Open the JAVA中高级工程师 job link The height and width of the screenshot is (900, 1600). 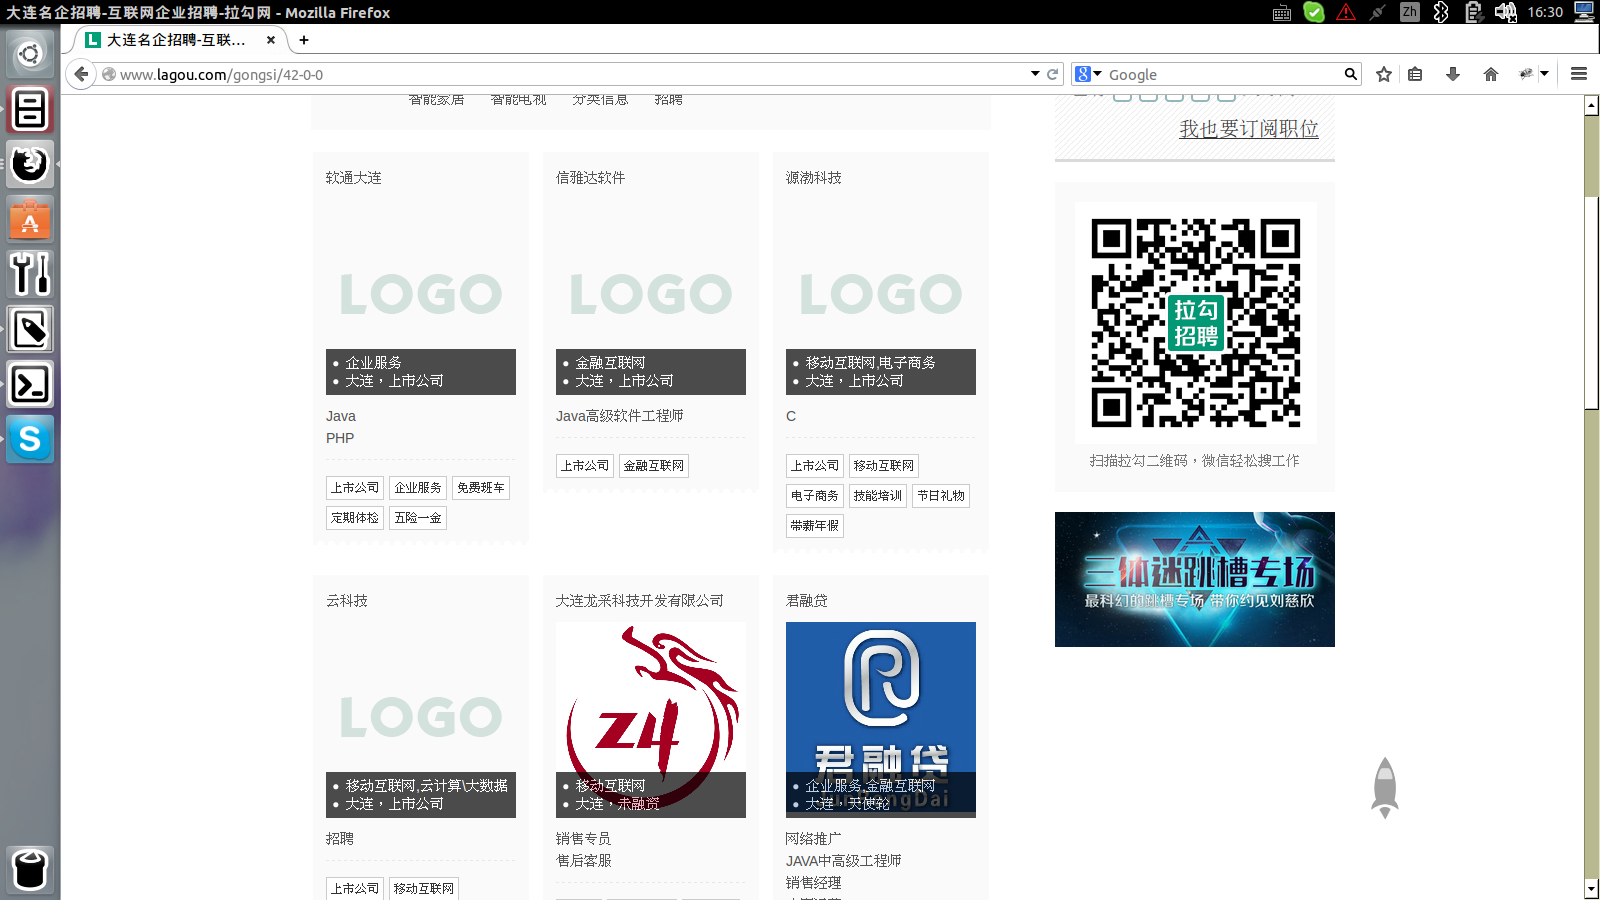point(844,861)
